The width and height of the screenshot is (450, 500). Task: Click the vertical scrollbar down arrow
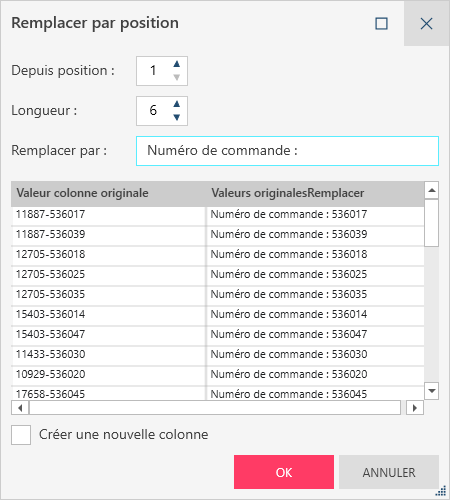coord(432,391)
